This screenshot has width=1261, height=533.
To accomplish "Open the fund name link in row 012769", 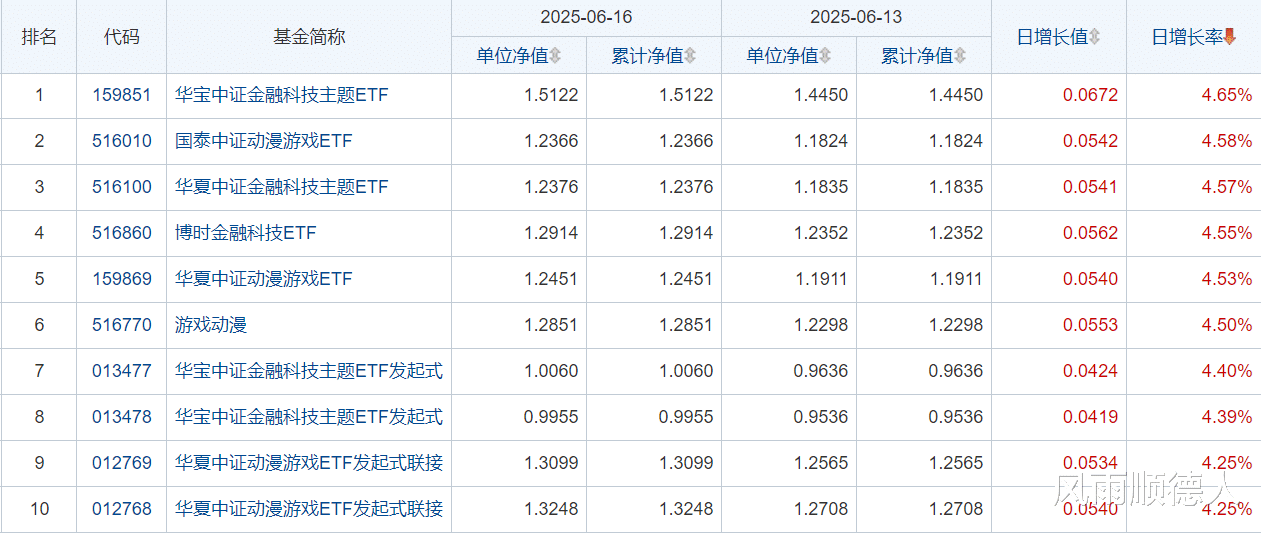I will point(309,463).
